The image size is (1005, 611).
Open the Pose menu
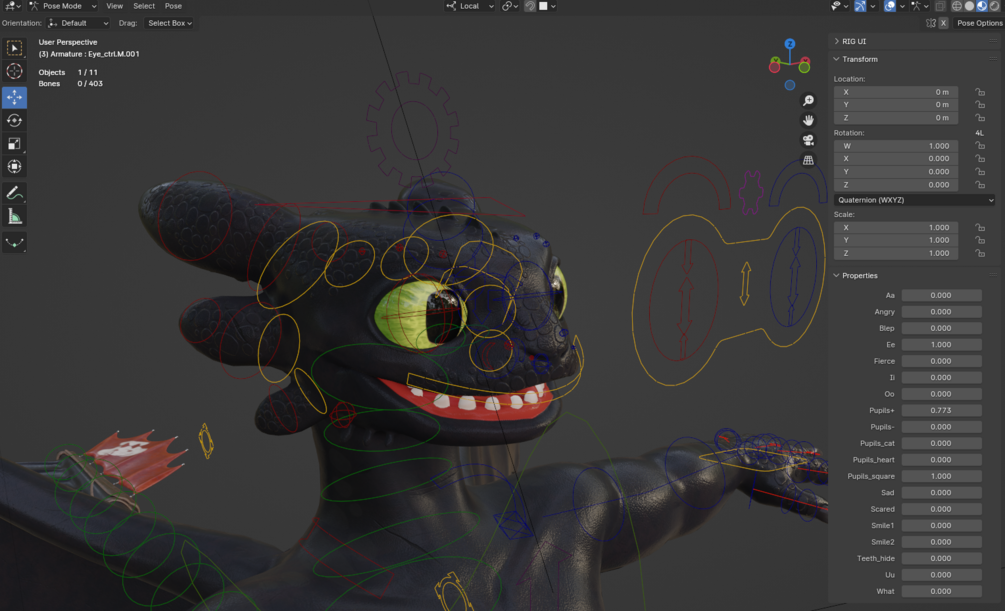[x=173, y=6]
